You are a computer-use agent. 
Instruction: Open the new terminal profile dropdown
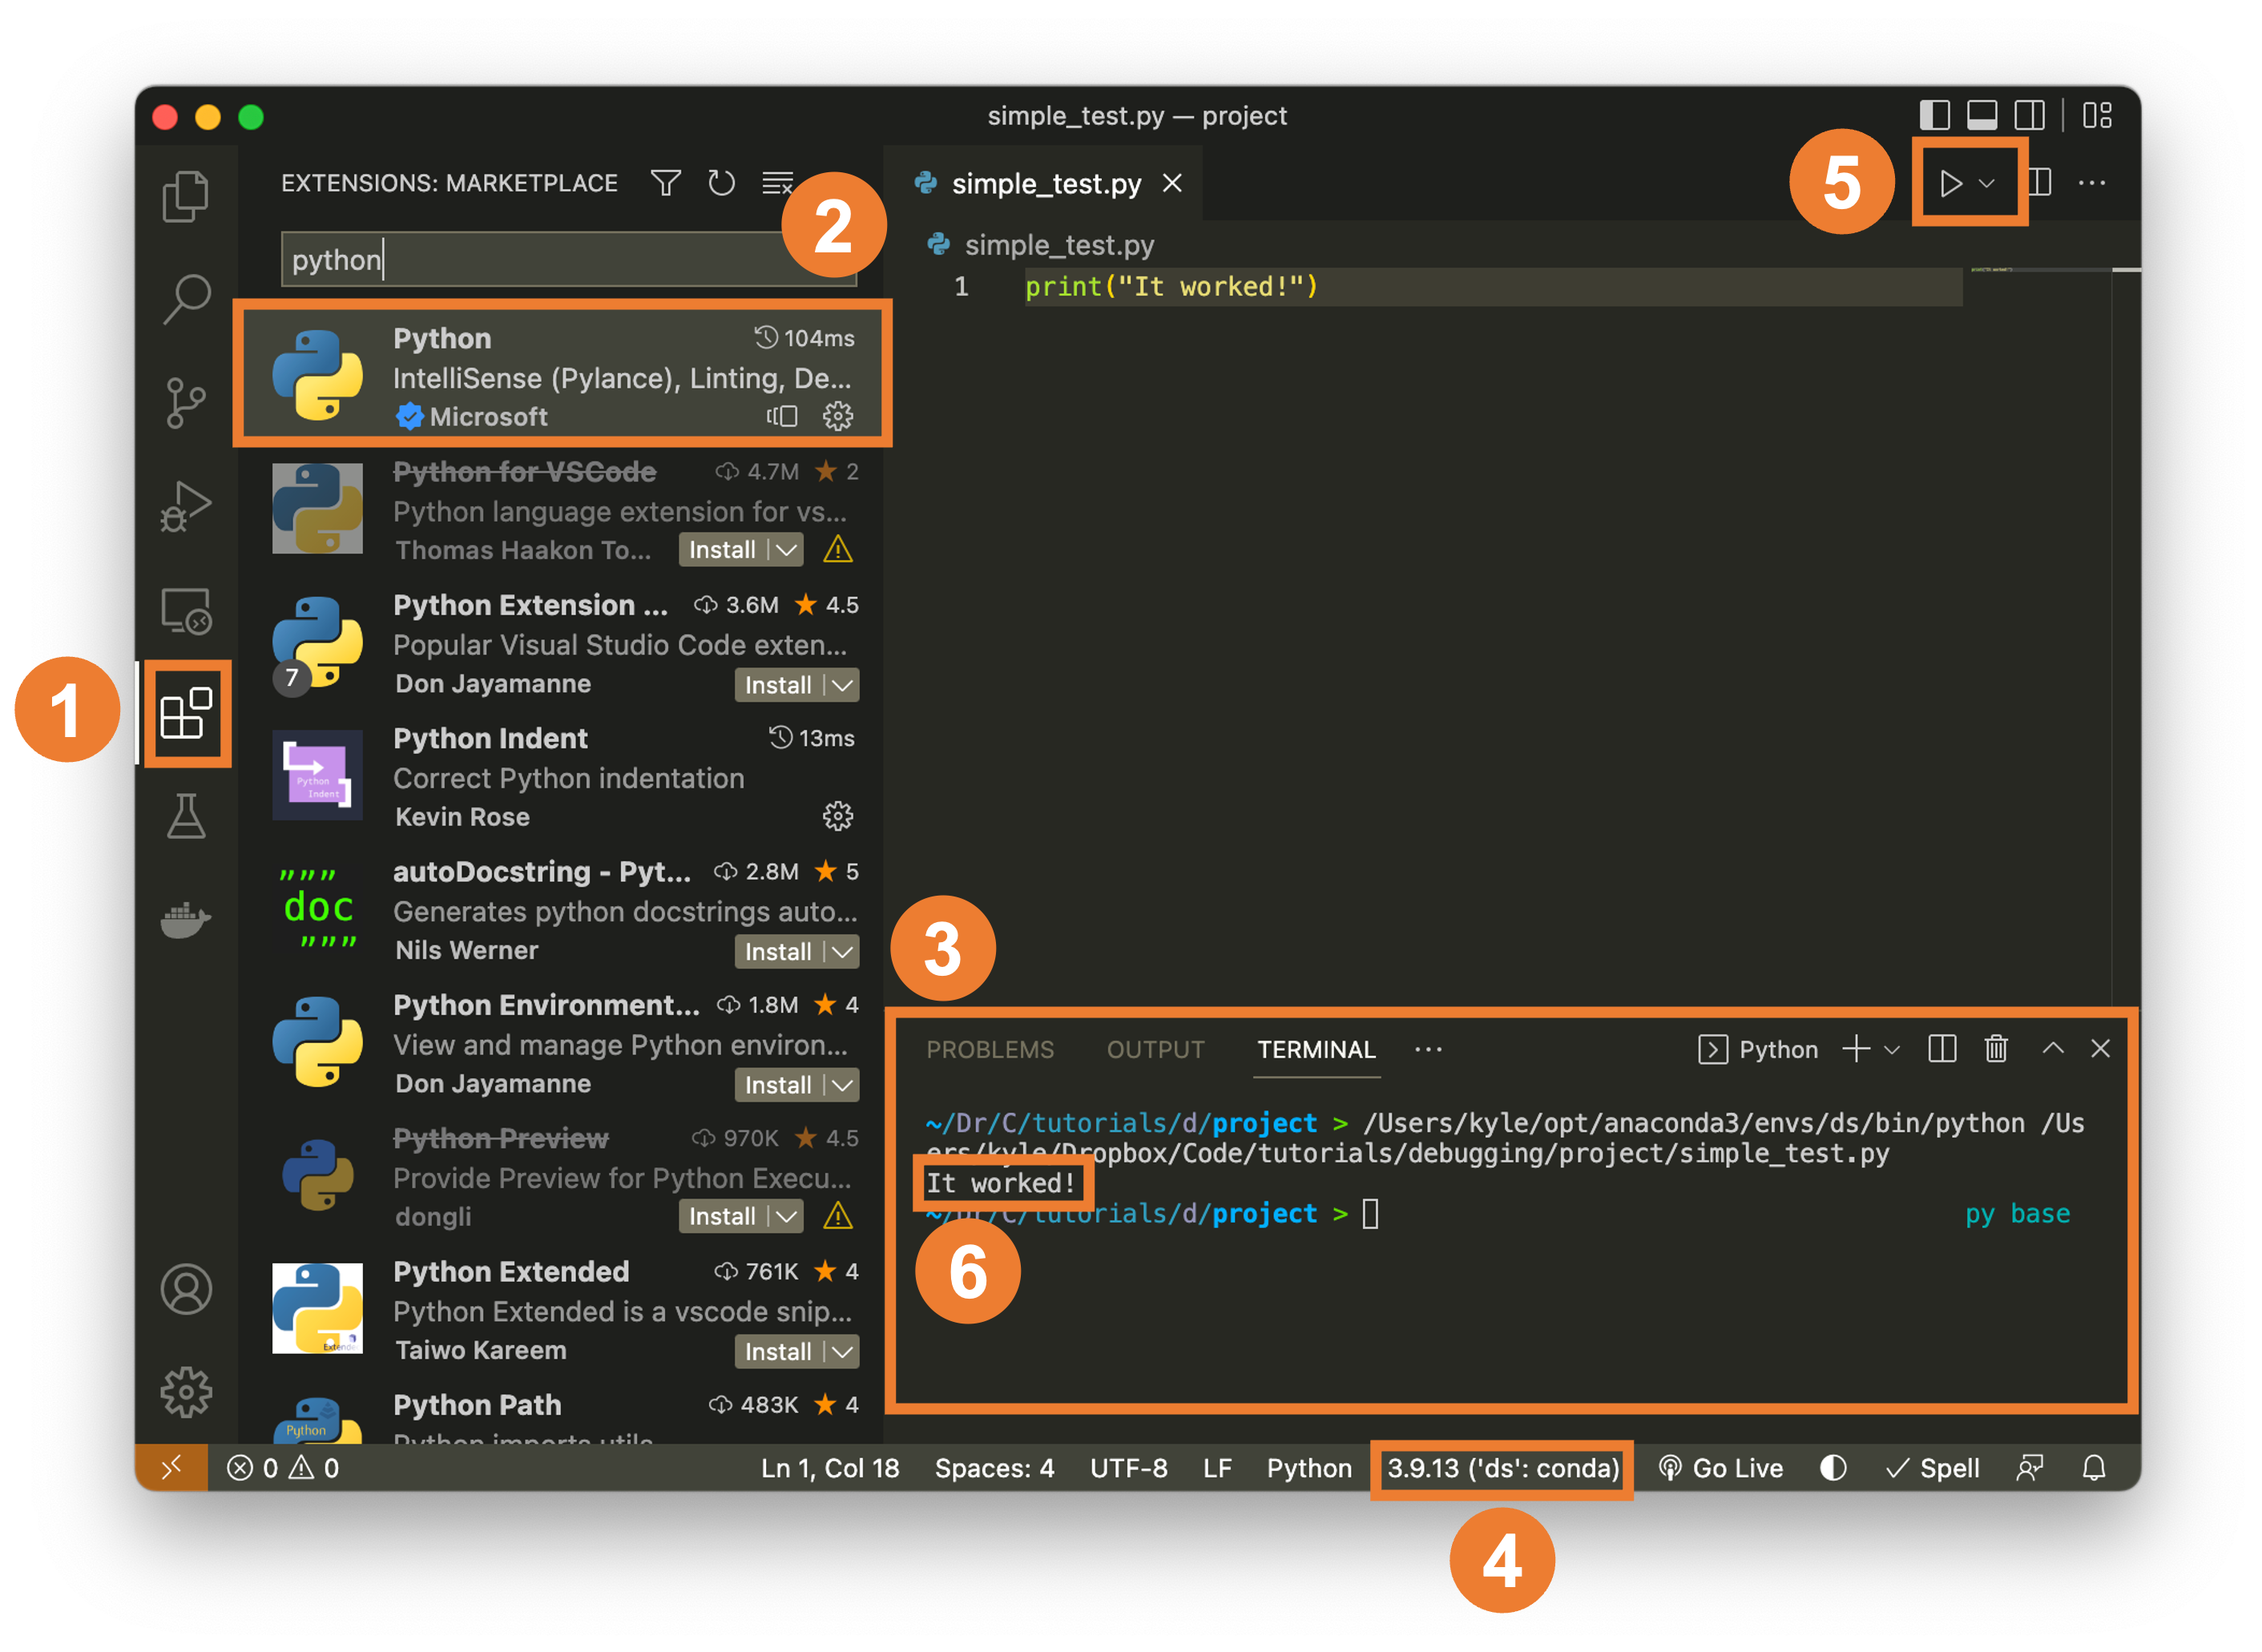coord(1892,1050)
